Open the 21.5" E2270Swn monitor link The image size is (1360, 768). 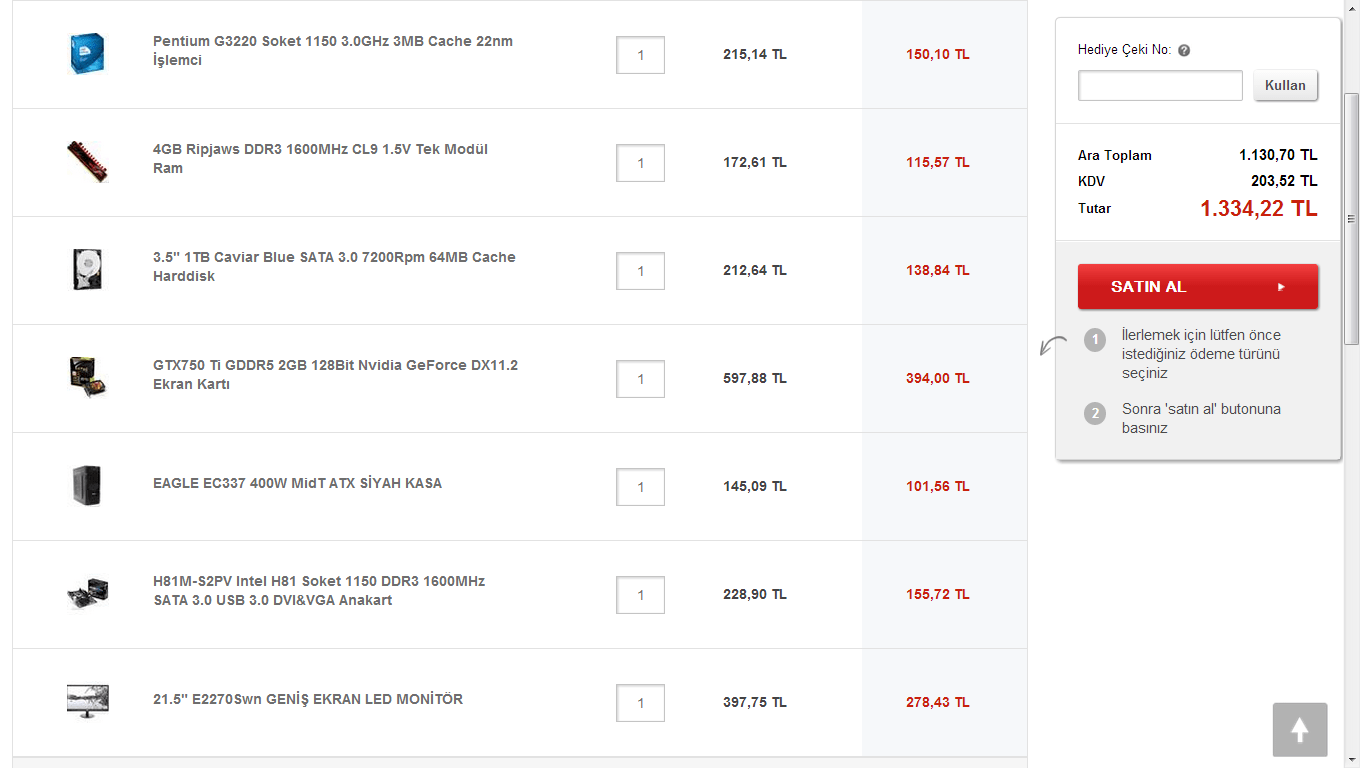click(308, 699)
